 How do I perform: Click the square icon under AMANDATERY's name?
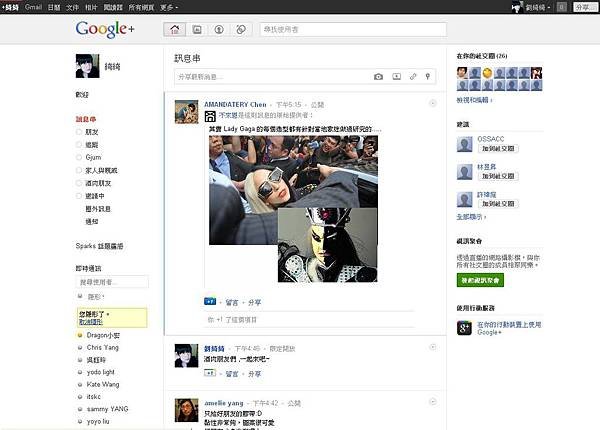210,116
